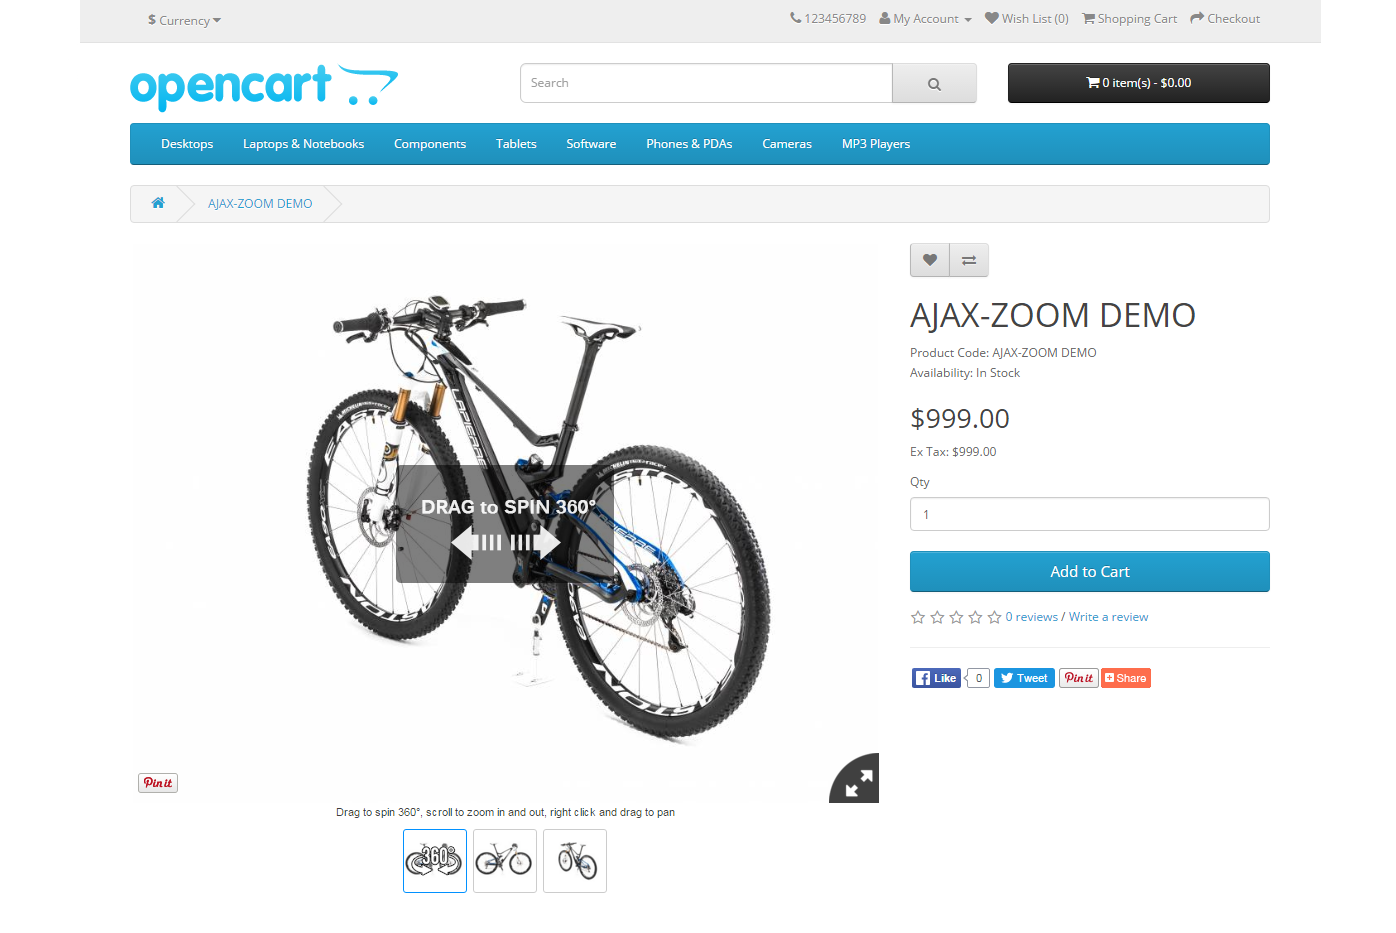Select the side-view bike thumbnail
Image resolution: width=1396 pixels, height=933 pixels.
[505, 861]
